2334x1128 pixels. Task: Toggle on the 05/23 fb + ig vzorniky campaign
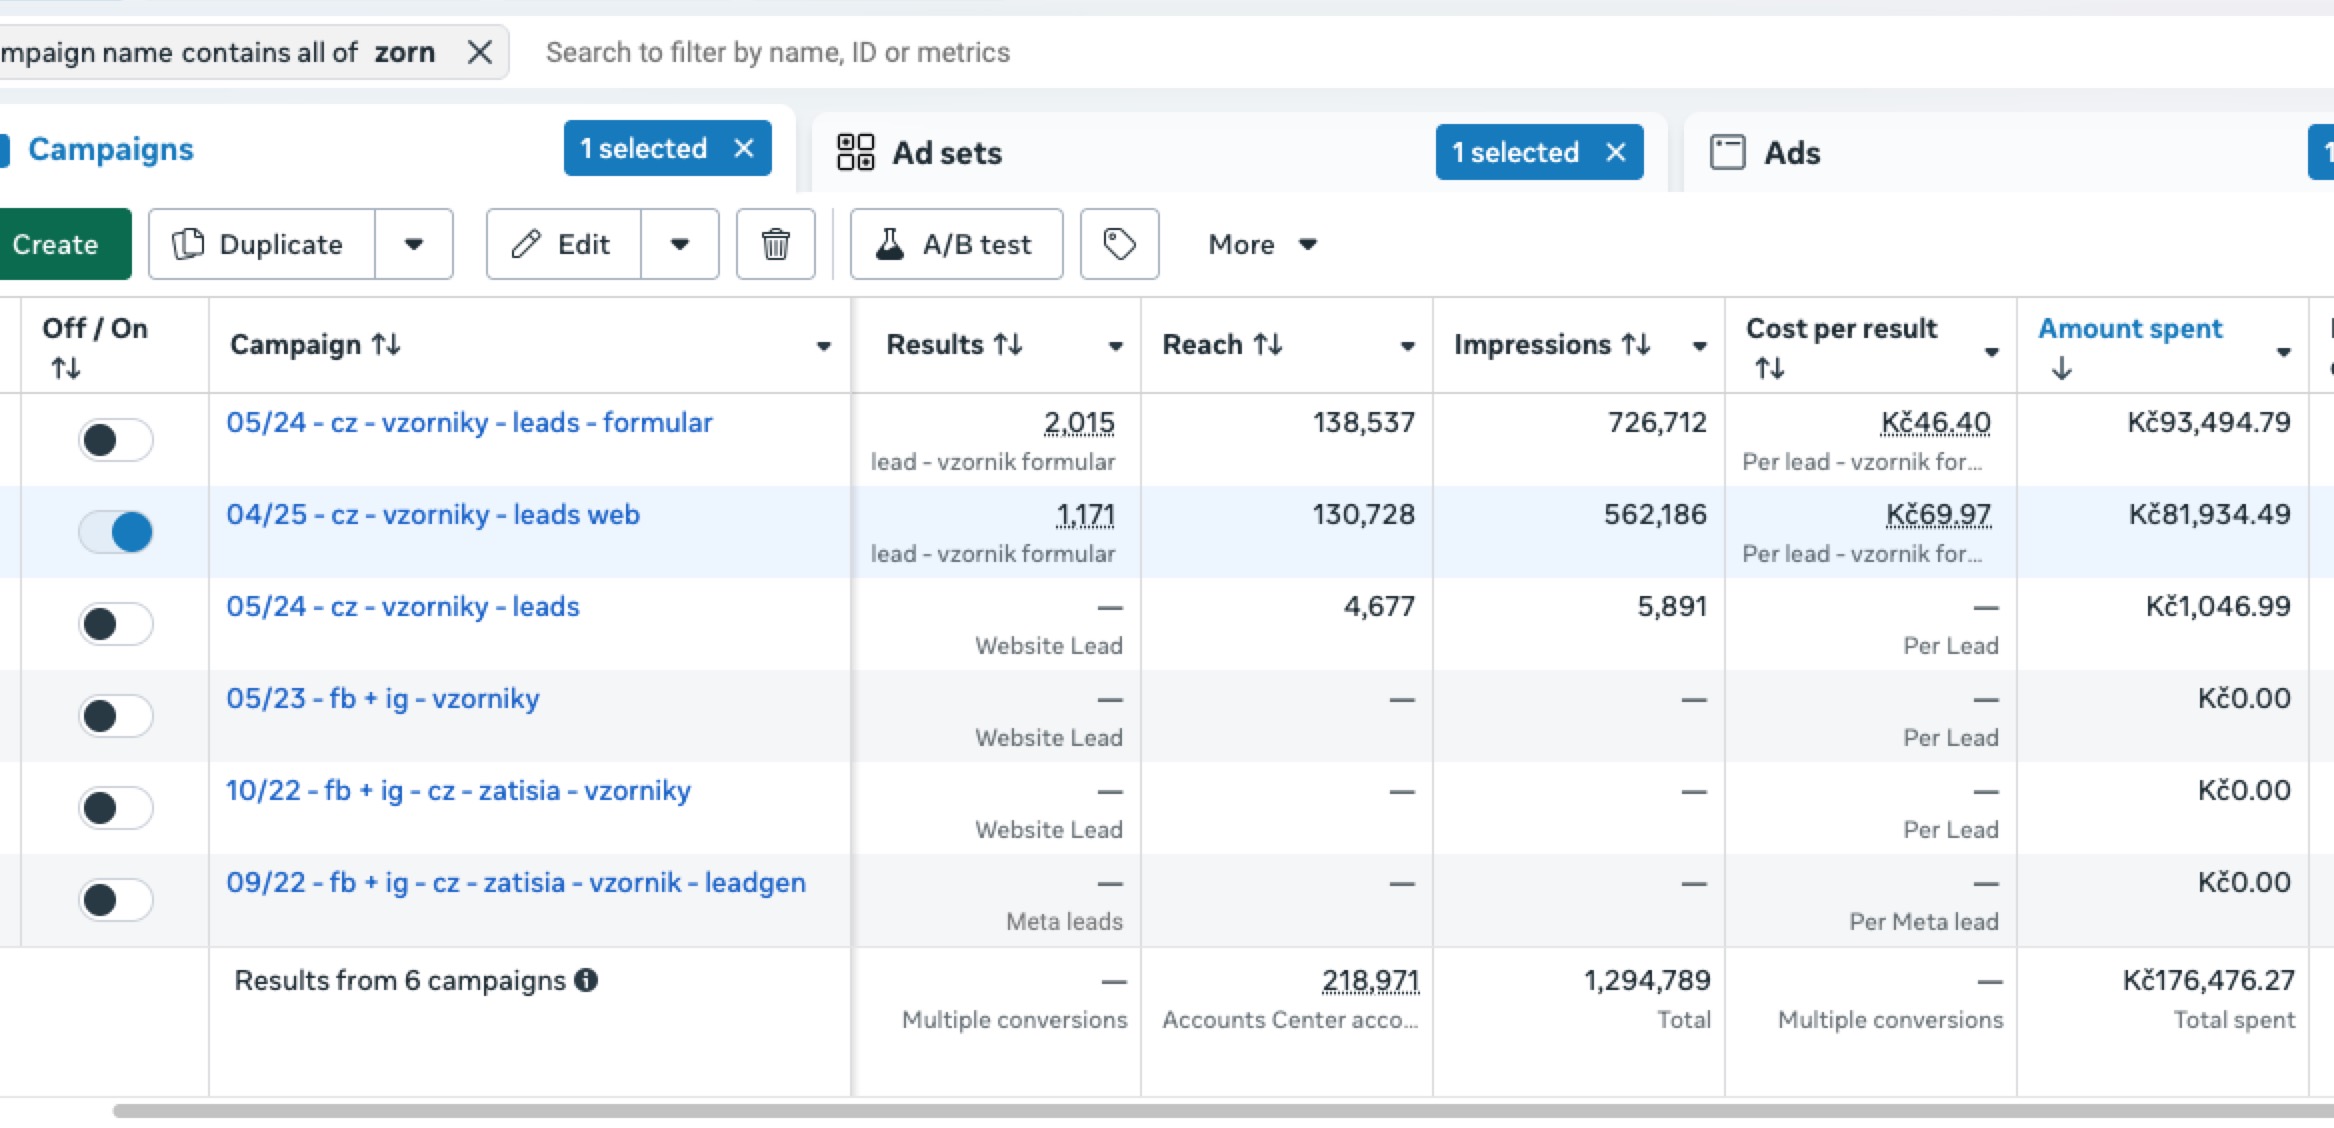116,715
